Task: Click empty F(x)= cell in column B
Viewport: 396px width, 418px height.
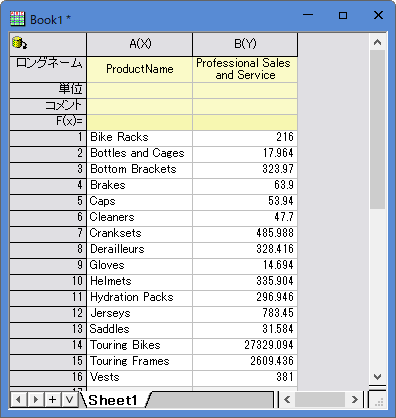Action: tap(245, 122)
